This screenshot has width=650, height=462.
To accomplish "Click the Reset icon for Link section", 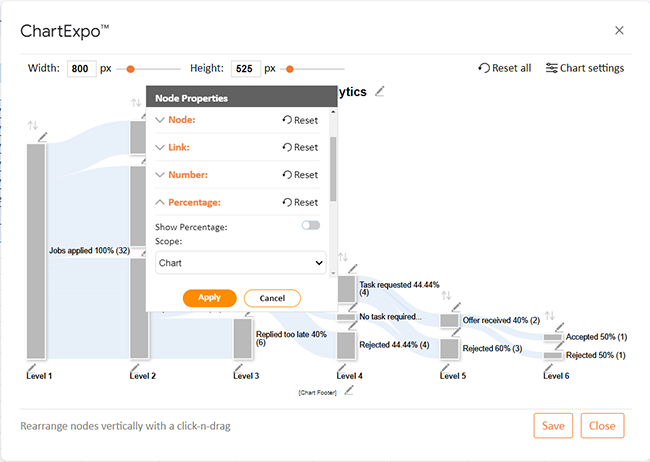I will pos(287,147).
